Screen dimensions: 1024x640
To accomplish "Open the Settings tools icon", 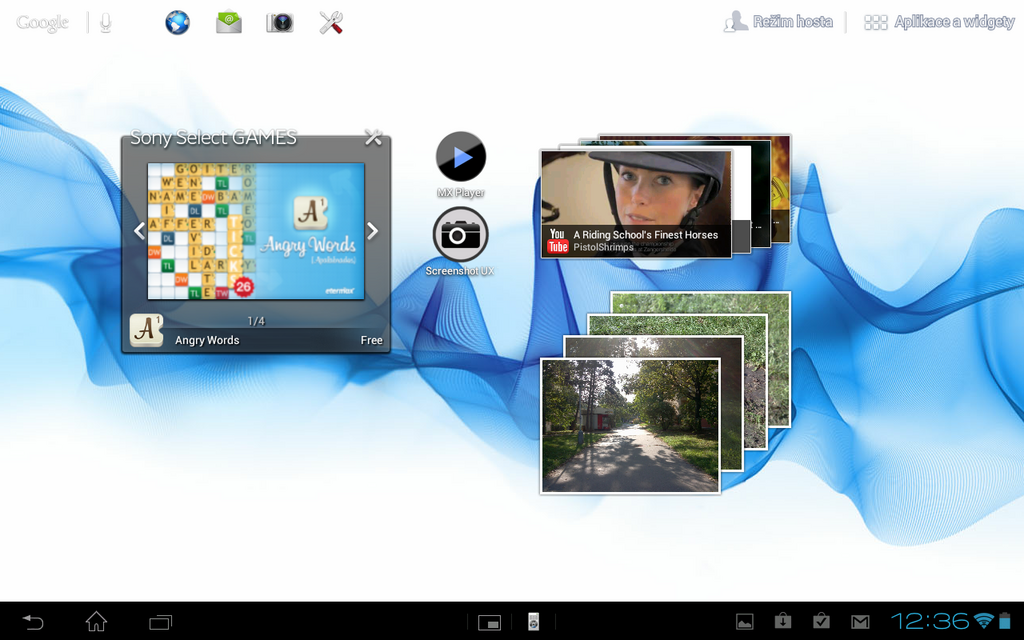I will [x=330, y=22].
